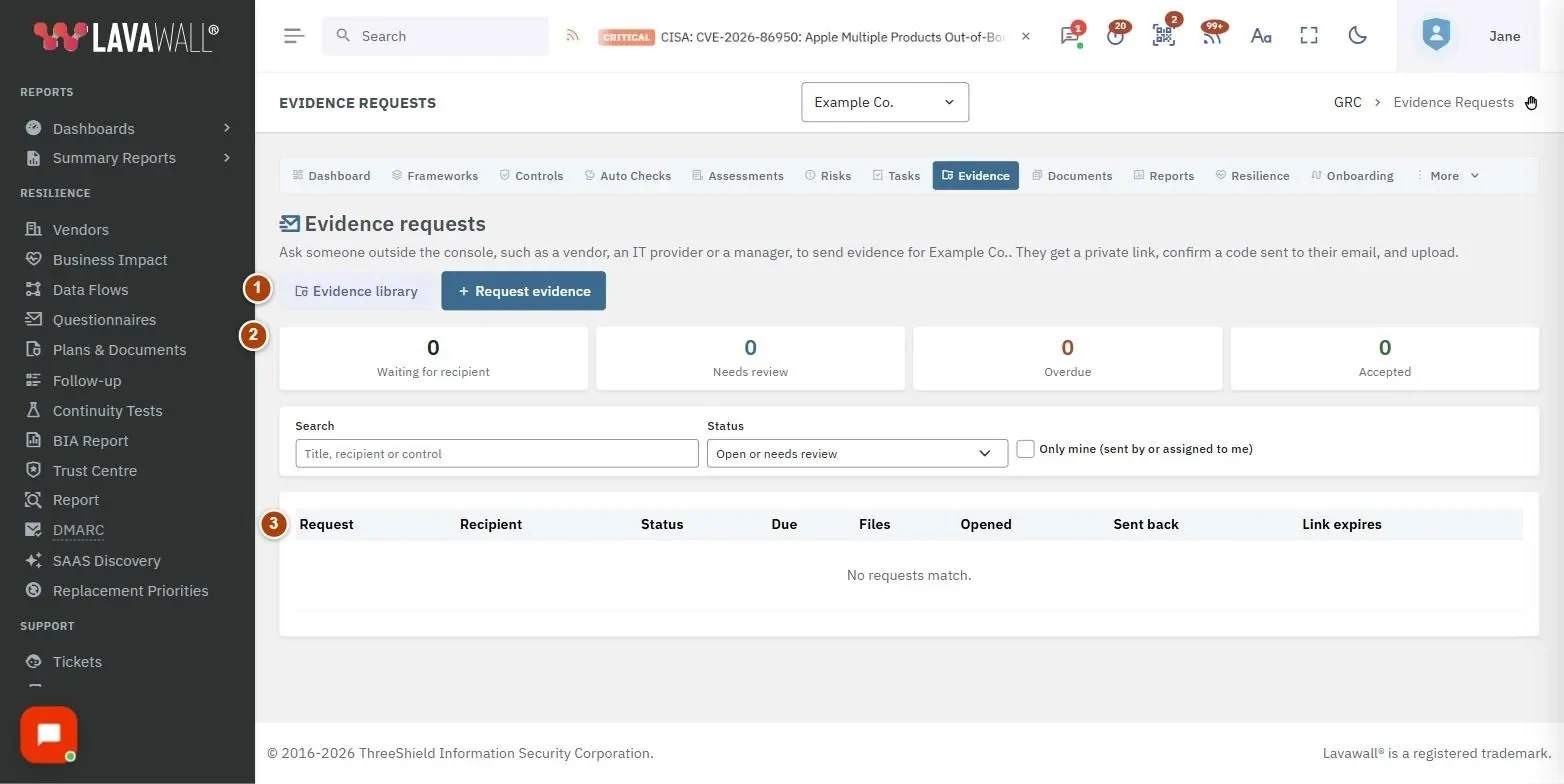Screen dimensions: 1564x784
Task: Expand the Summary Reports sidebar group
Action: (x=127, y=158)
